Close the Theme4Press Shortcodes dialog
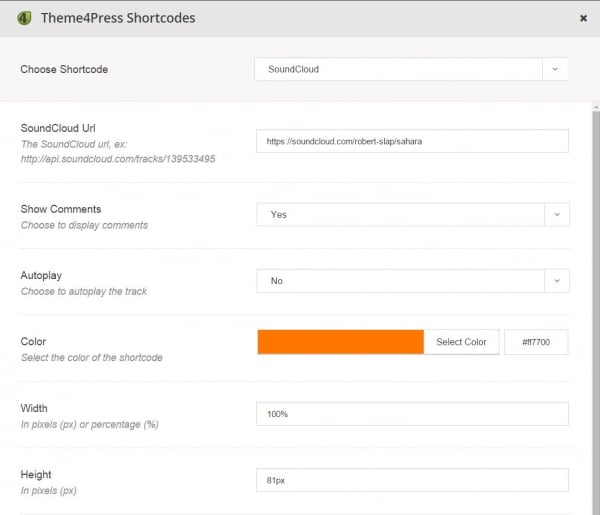Viewport: 600px width, 515px height. 583,18
